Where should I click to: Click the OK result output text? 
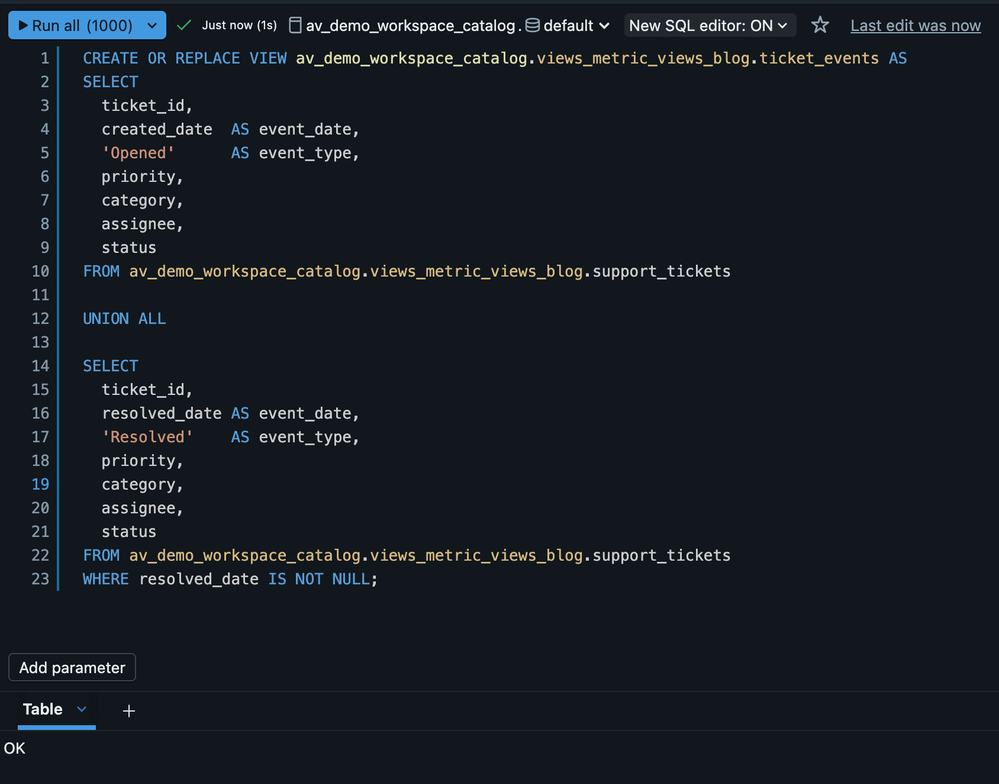[15, 748]
